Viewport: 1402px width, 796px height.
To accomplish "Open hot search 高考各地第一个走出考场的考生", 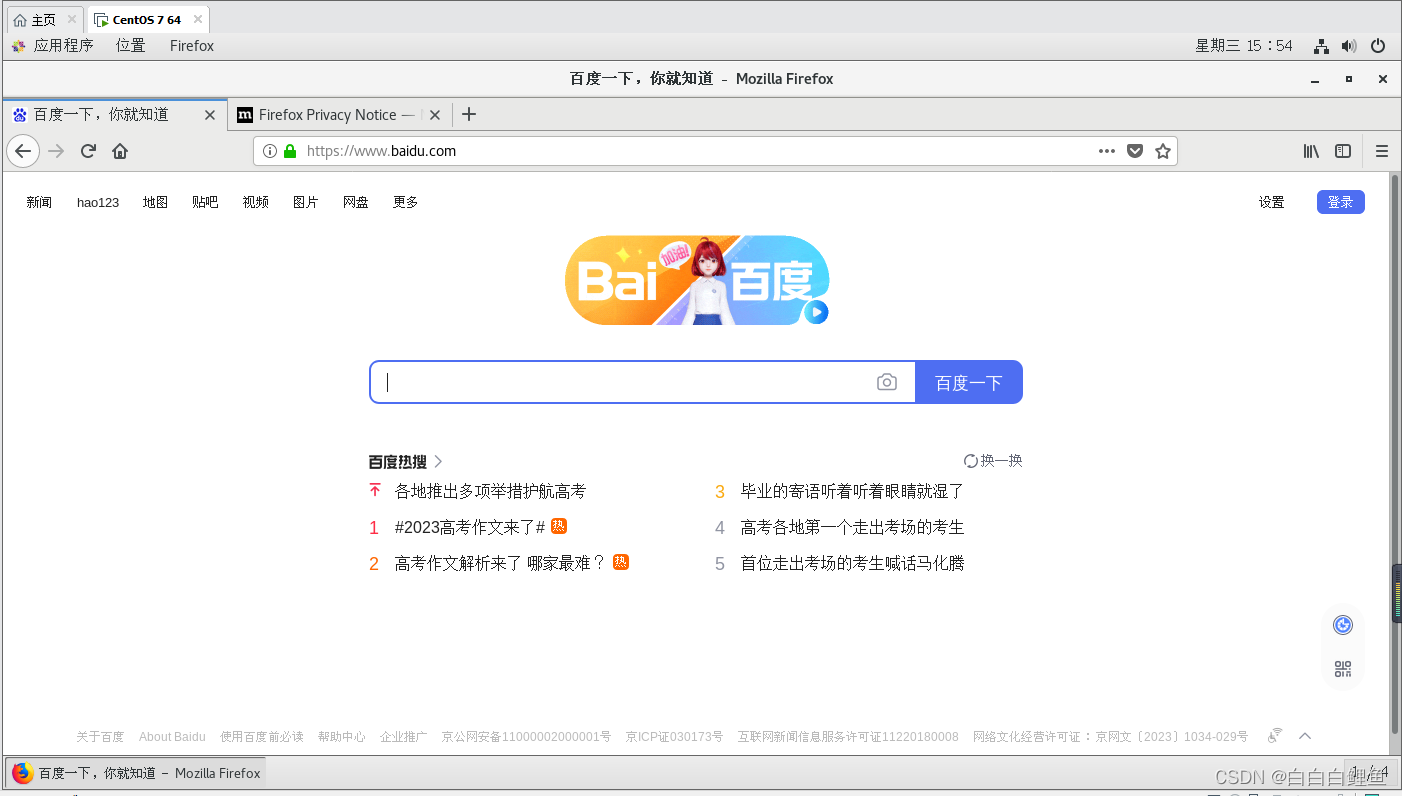I will click(x=852, y=527).
